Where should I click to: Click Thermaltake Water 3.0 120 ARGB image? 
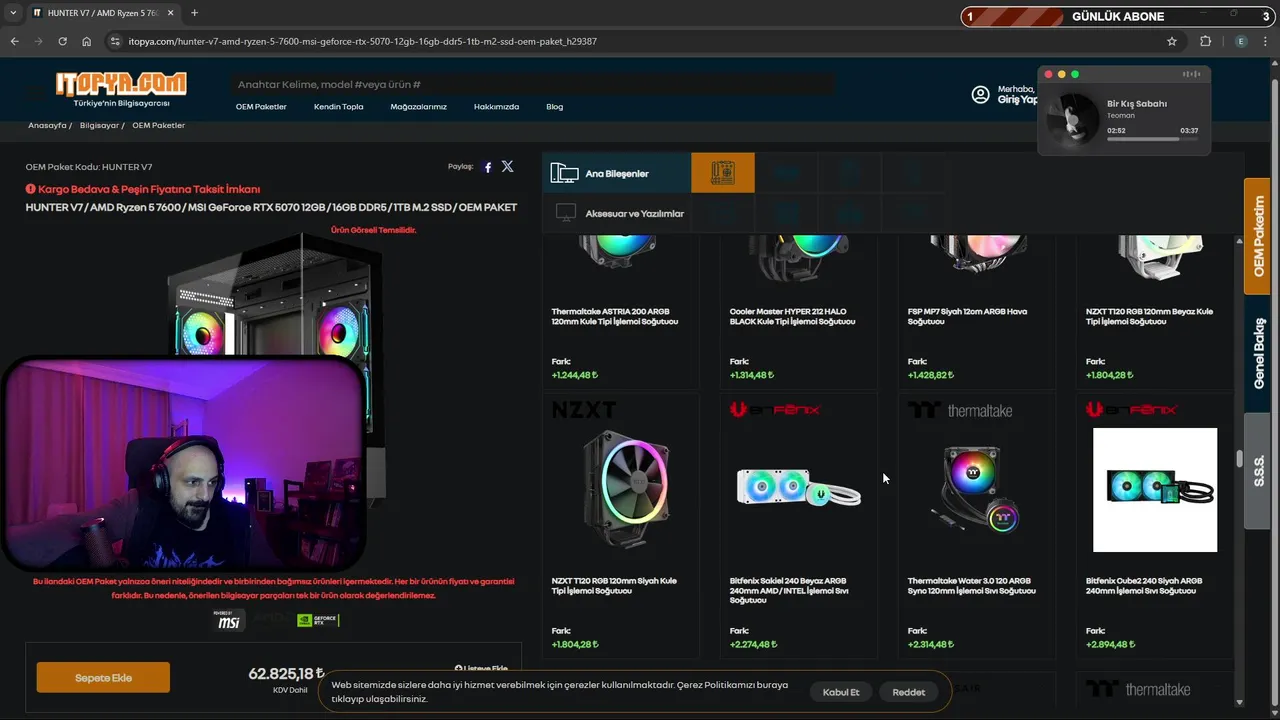tap(977, 490)
